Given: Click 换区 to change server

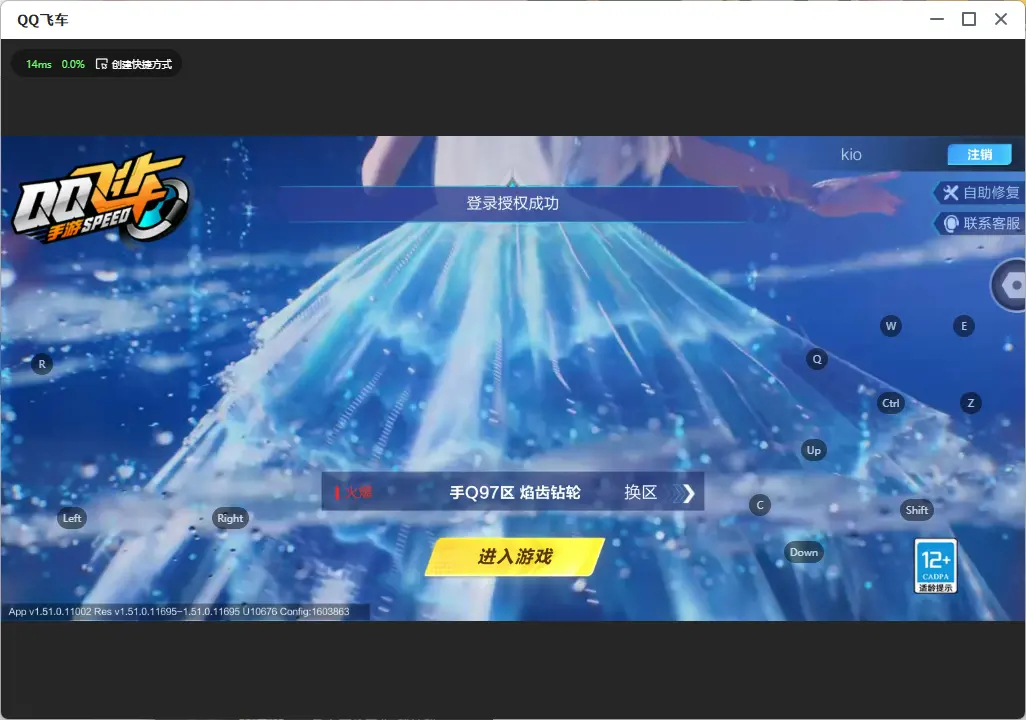Looking at the screenshot, I should pos(640,492).
